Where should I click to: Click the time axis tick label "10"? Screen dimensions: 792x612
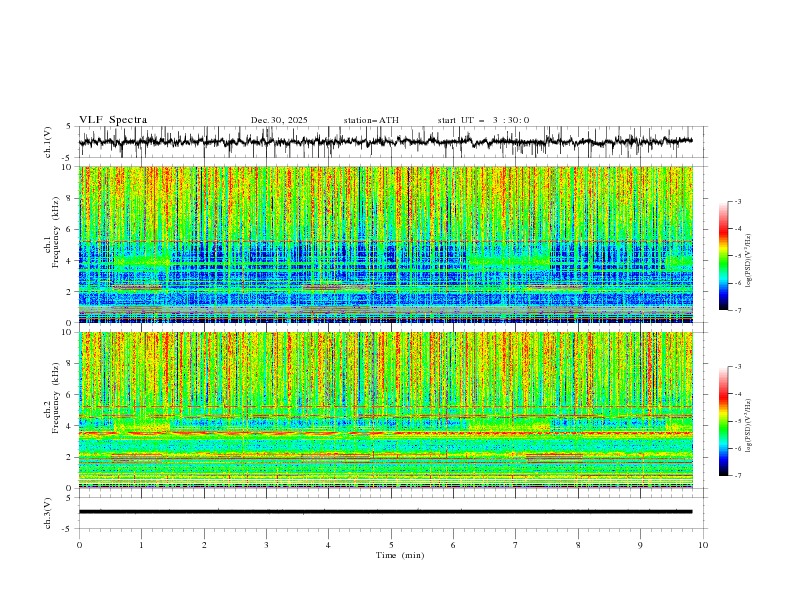click(x=703, y=545)
